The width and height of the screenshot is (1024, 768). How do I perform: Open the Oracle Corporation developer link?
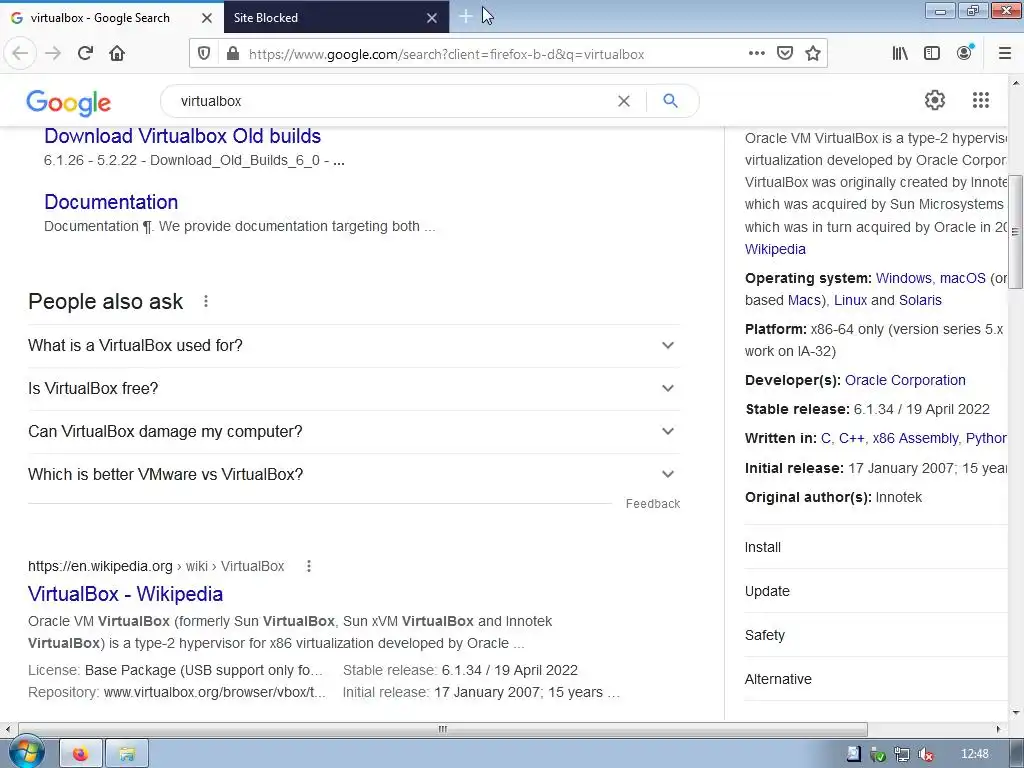coord(905,380)
